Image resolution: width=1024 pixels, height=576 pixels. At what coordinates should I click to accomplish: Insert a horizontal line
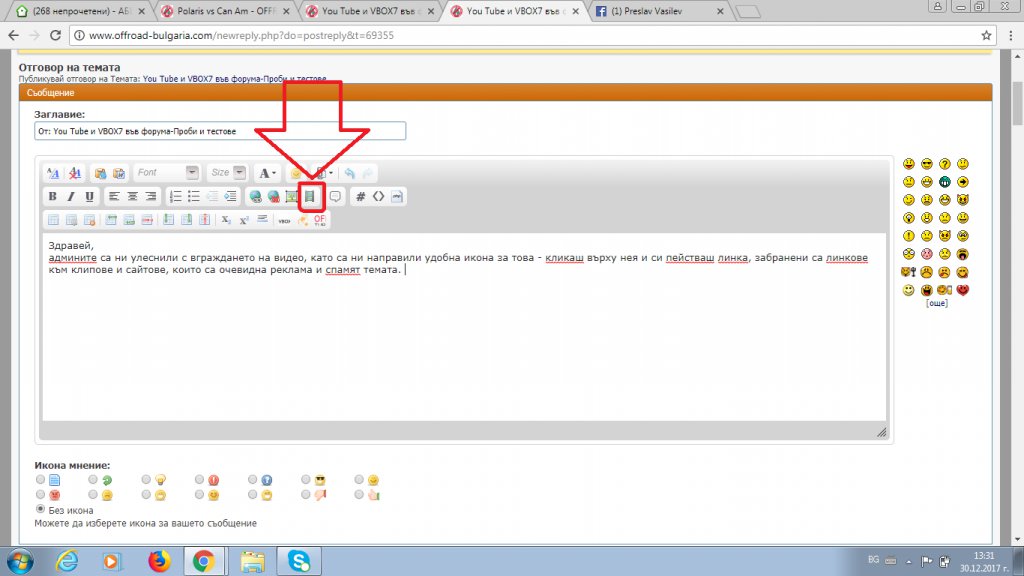tap(263, 220)
